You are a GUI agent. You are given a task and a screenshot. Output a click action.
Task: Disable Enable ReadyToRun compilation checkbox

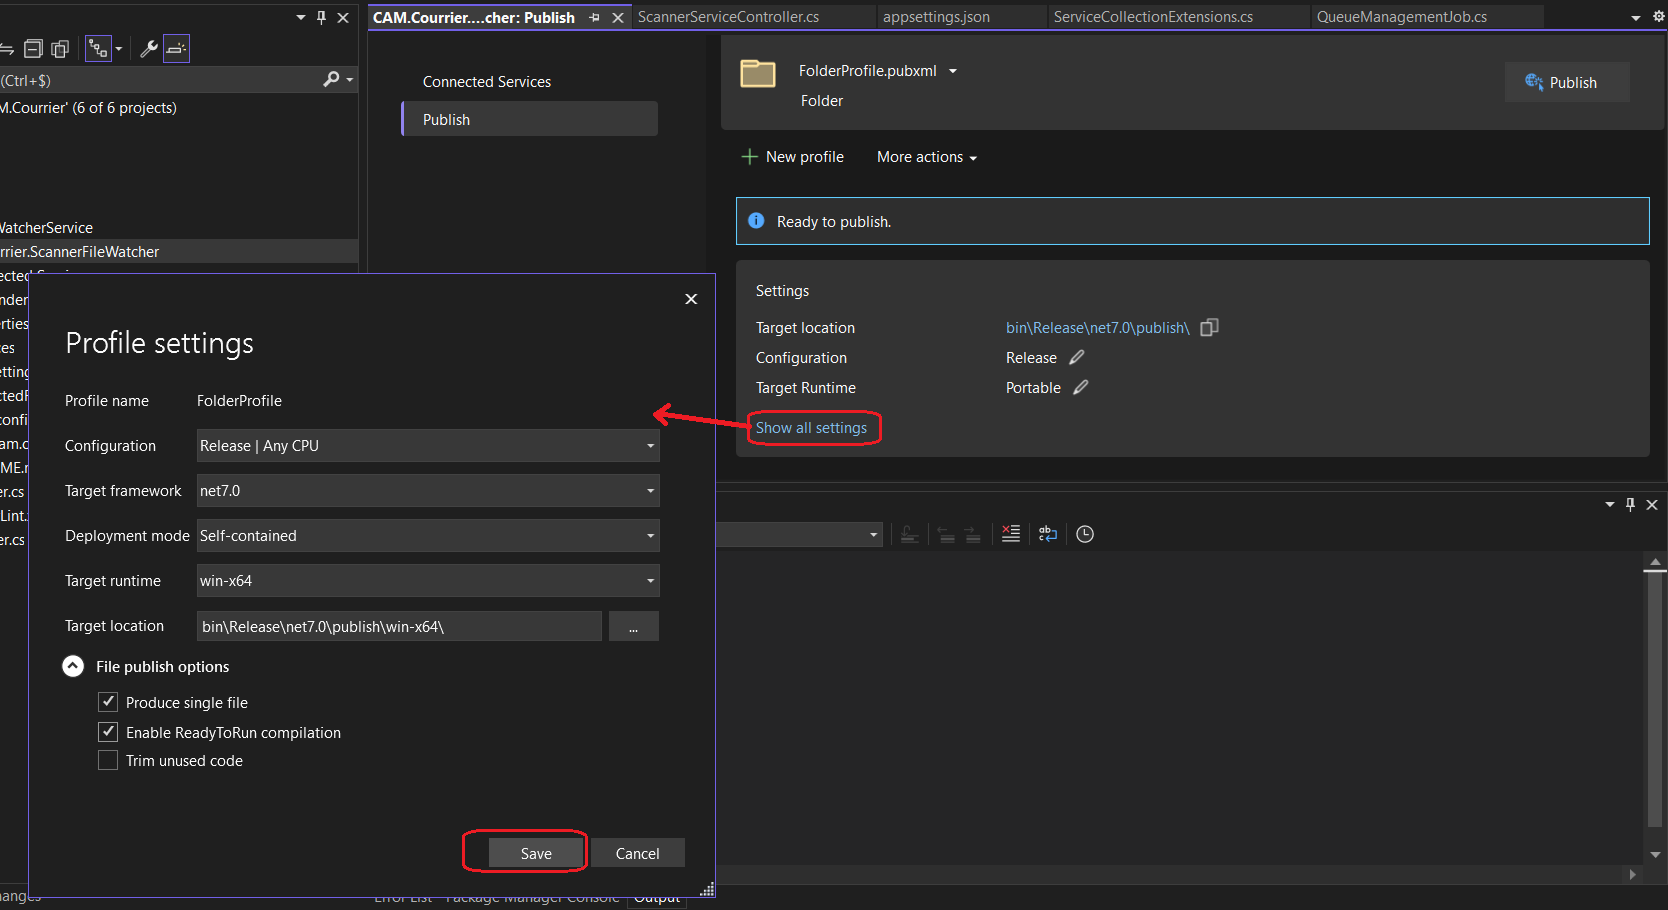point(108,732)
